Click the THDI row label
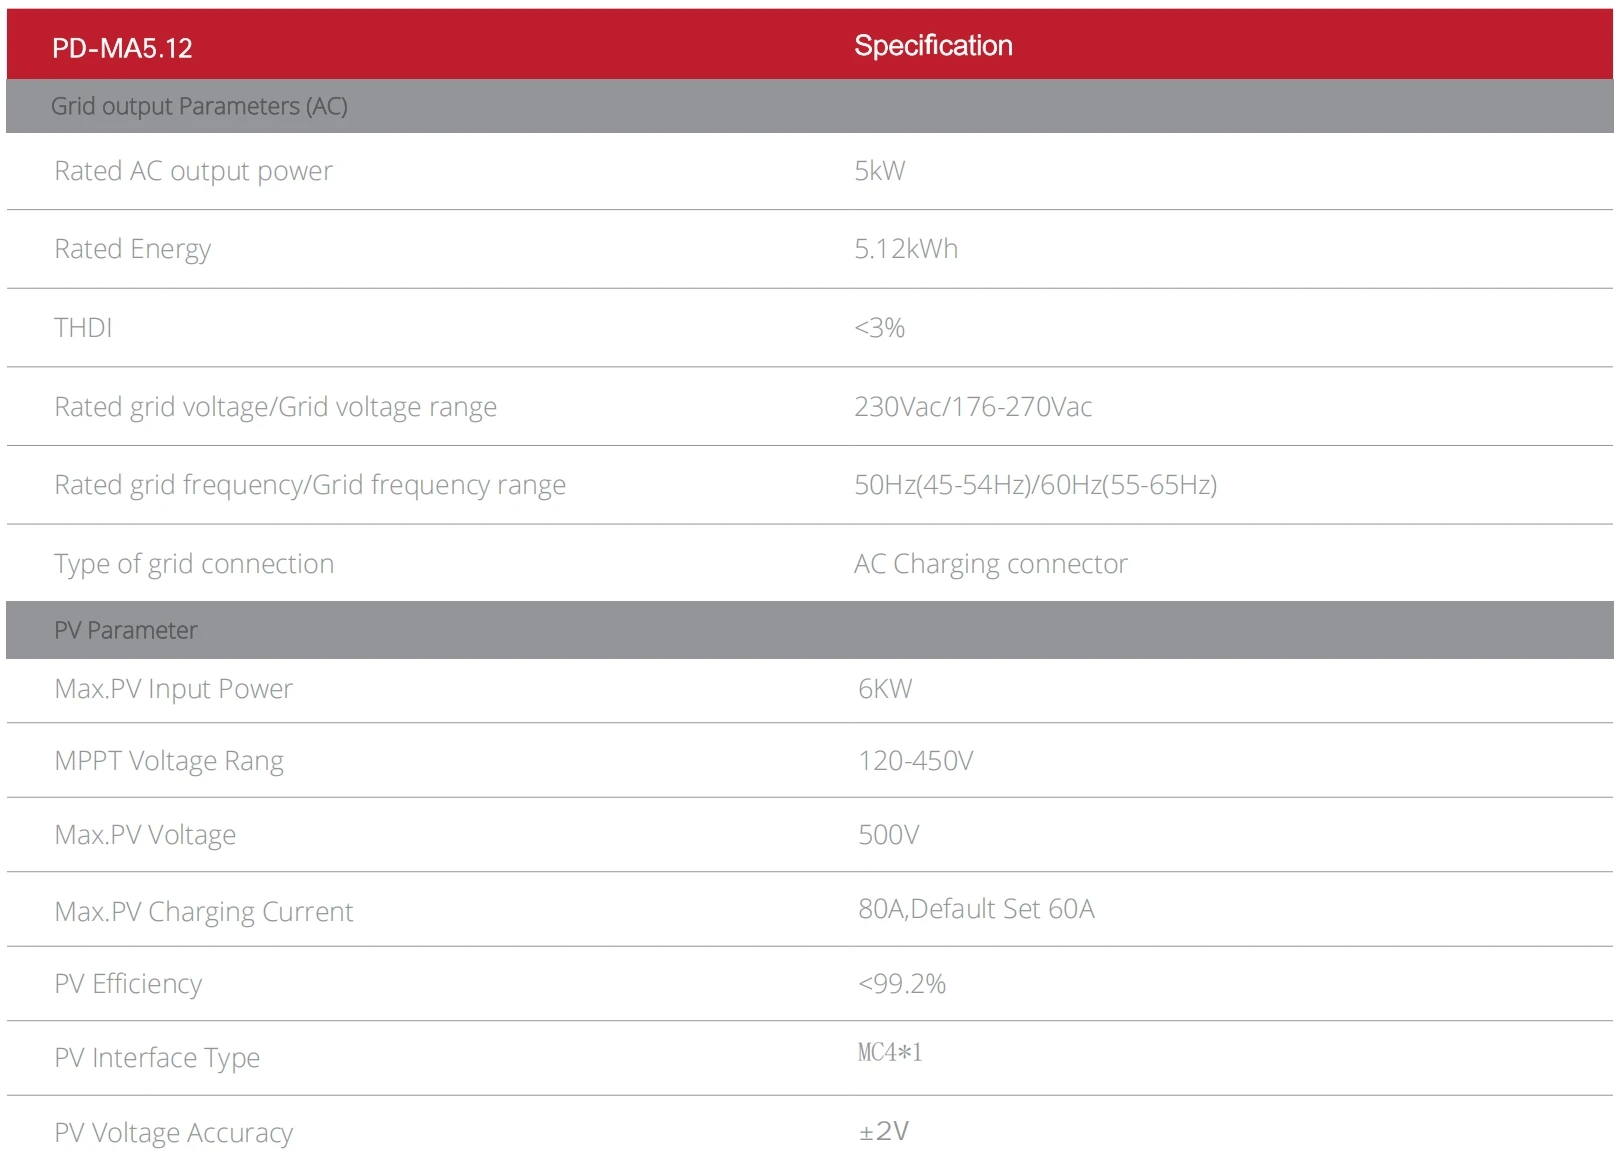The height and width of the screenshot is (1165, 1617). click(x=83, y=328)
